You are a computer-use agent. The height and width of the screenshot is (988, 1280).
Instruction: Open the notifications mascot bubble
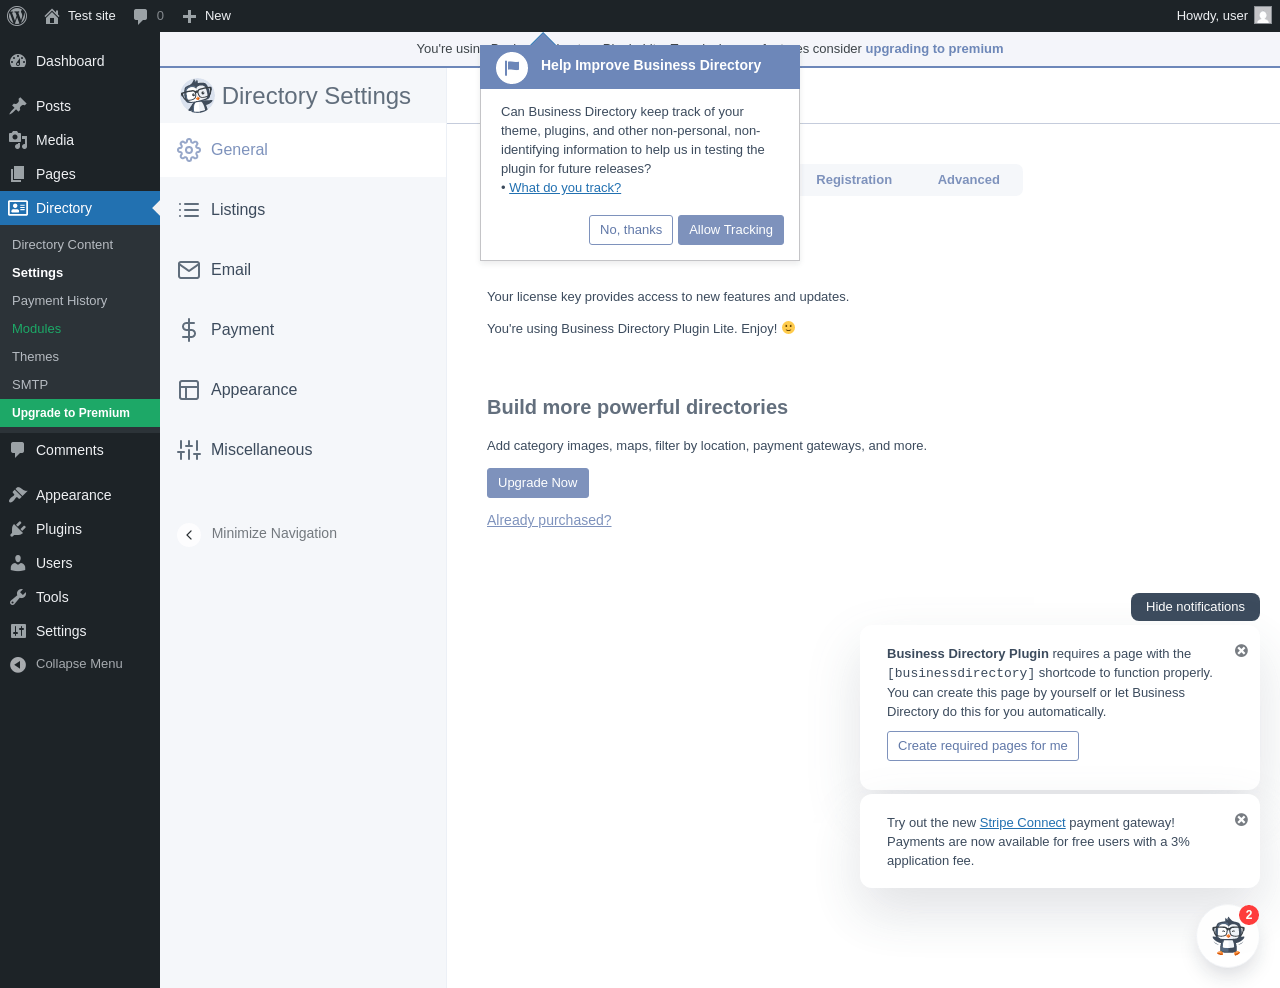coord(1228,936)
